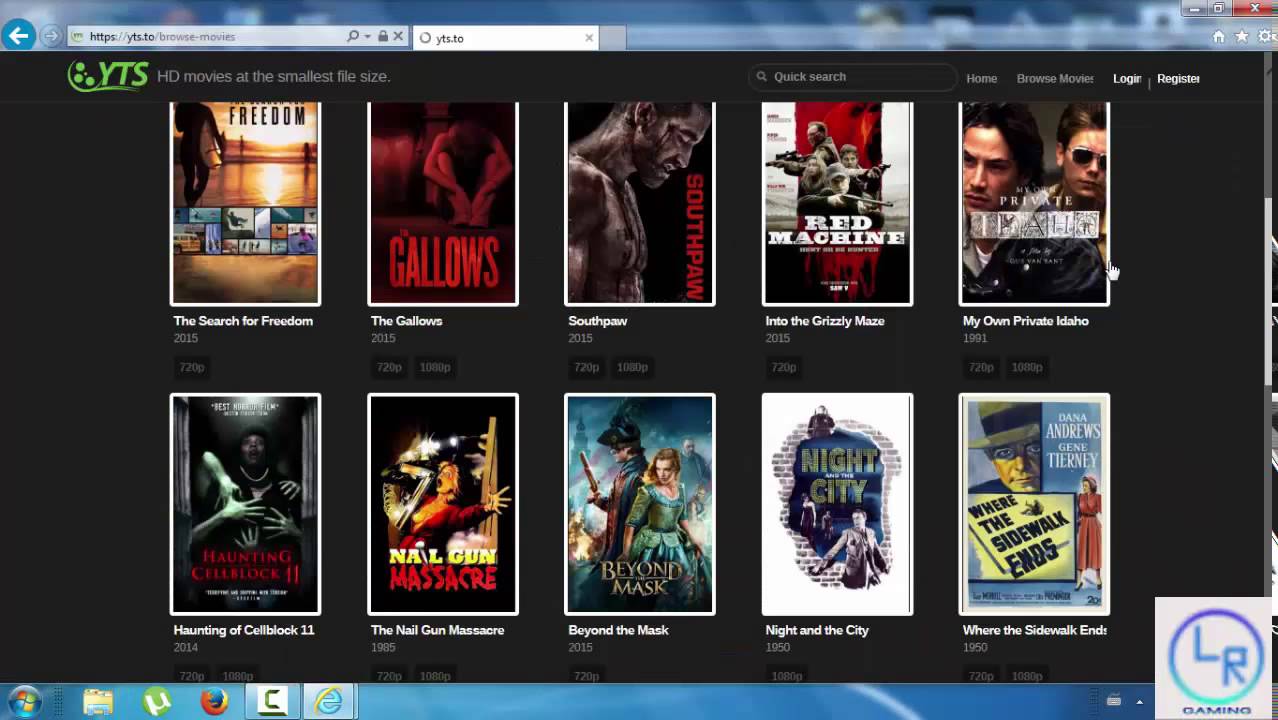Select 1080p quality for Southpaw

tap(632, 367)
